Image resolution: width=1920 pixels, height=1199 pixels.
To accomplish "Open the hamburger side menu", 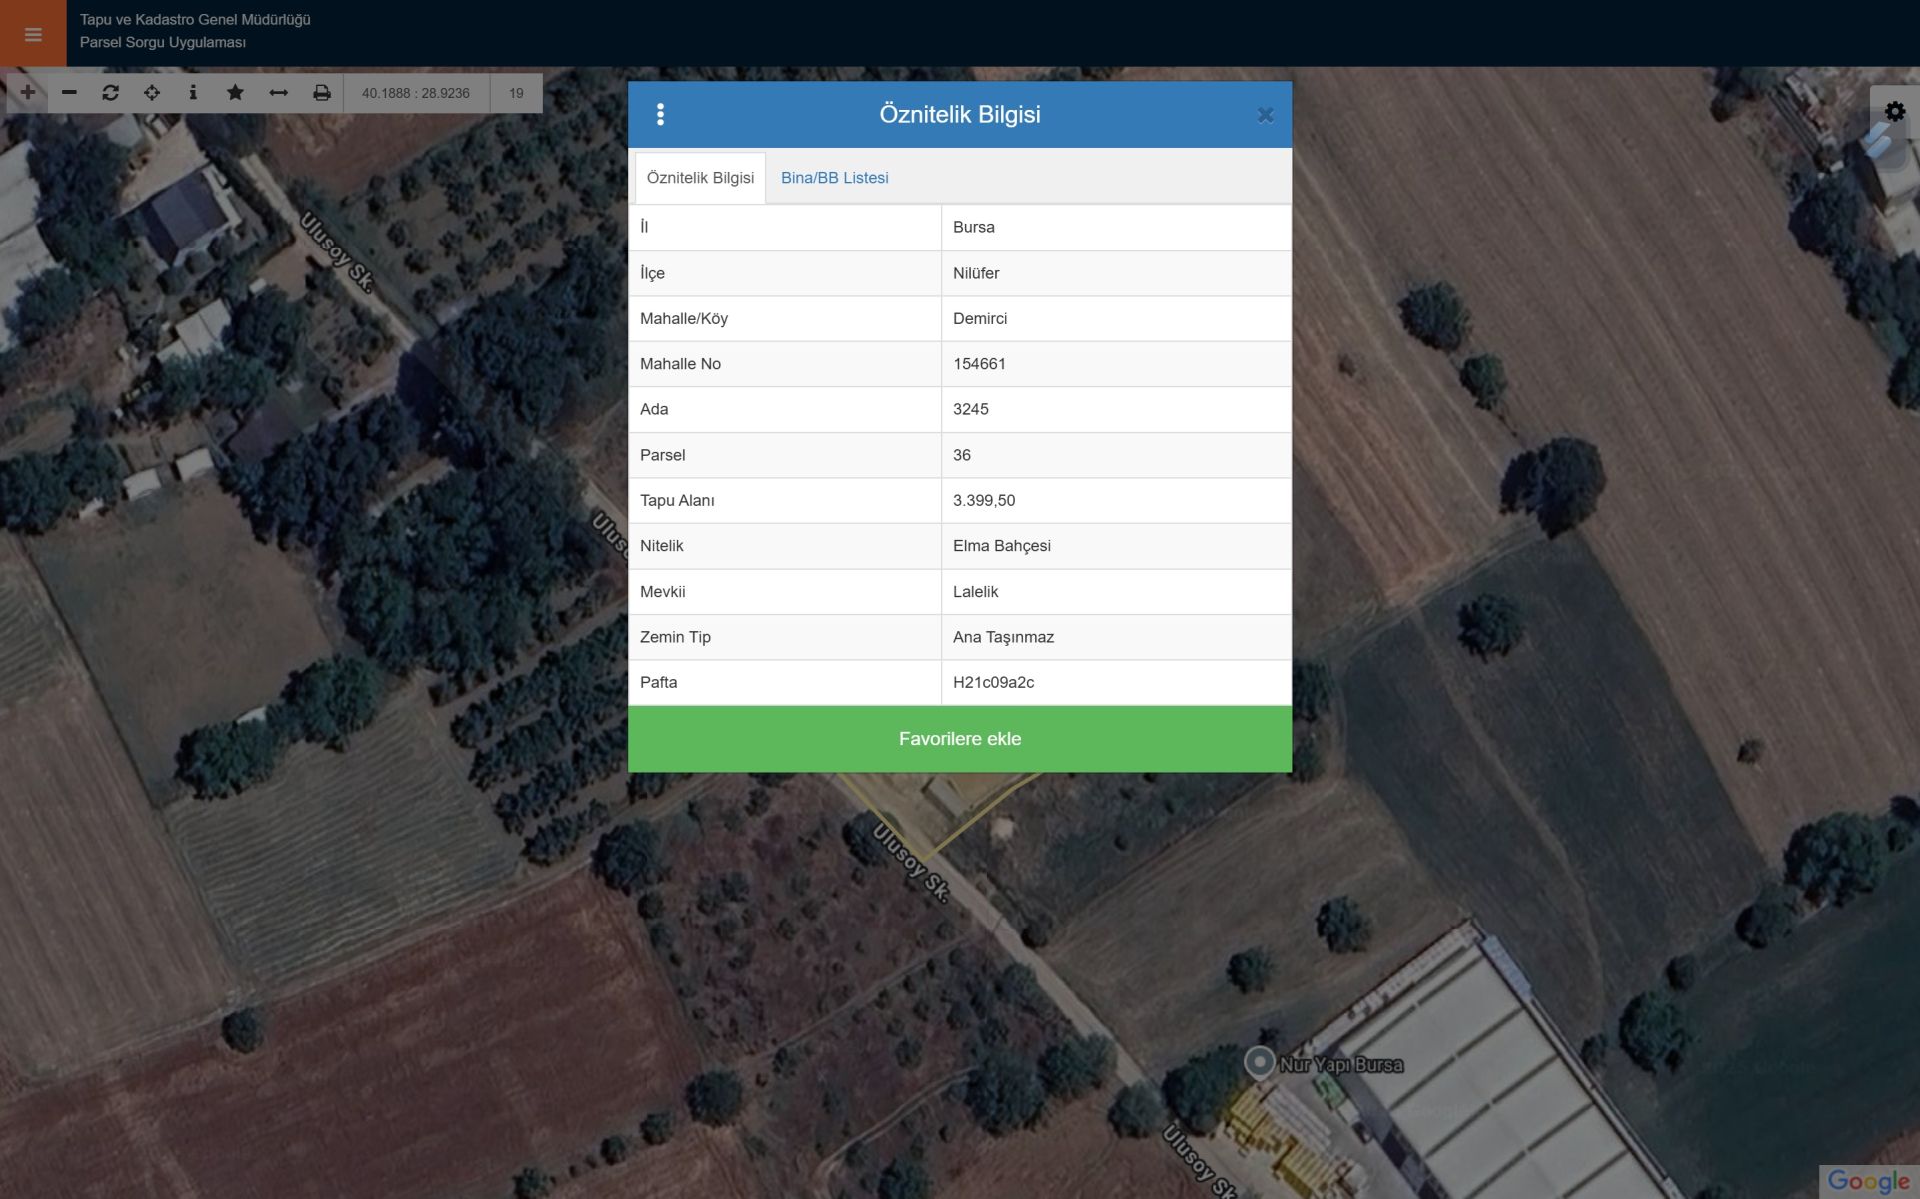I will (33, 35).
